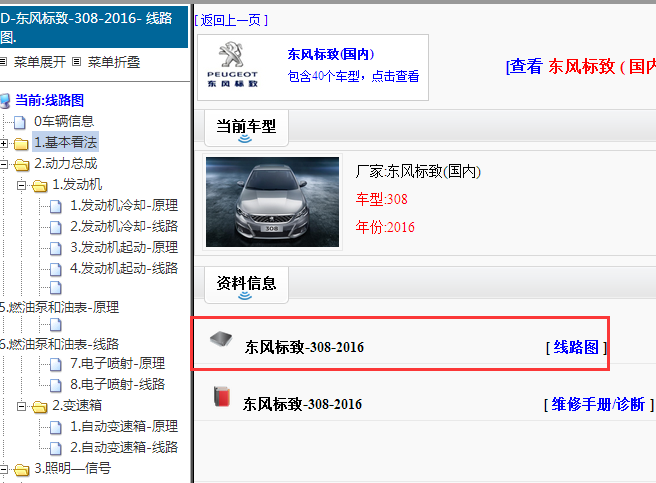
Task: Open the 当前车型 tab
Action: [246, 128]
